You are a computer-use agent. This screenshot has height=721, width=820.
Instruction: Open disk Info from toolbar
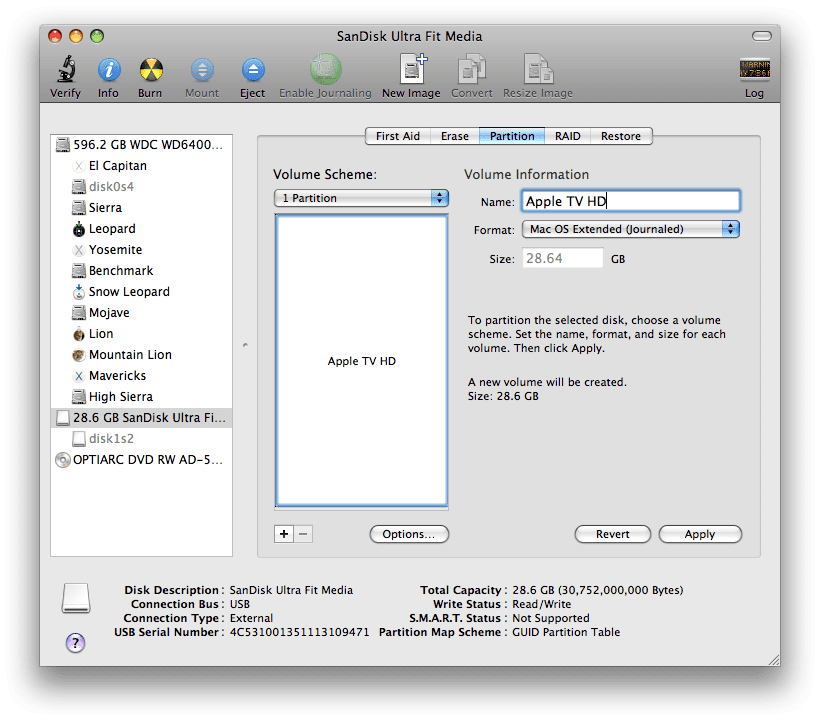point(108,71)
